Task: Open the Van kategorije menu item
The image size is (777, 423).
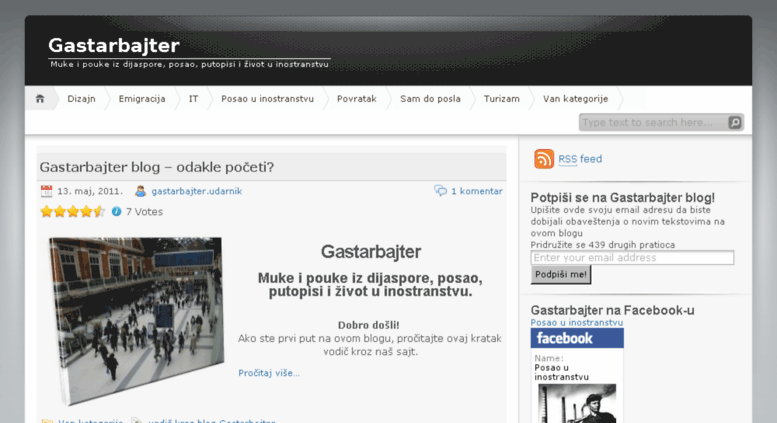Action: [575, 99]
